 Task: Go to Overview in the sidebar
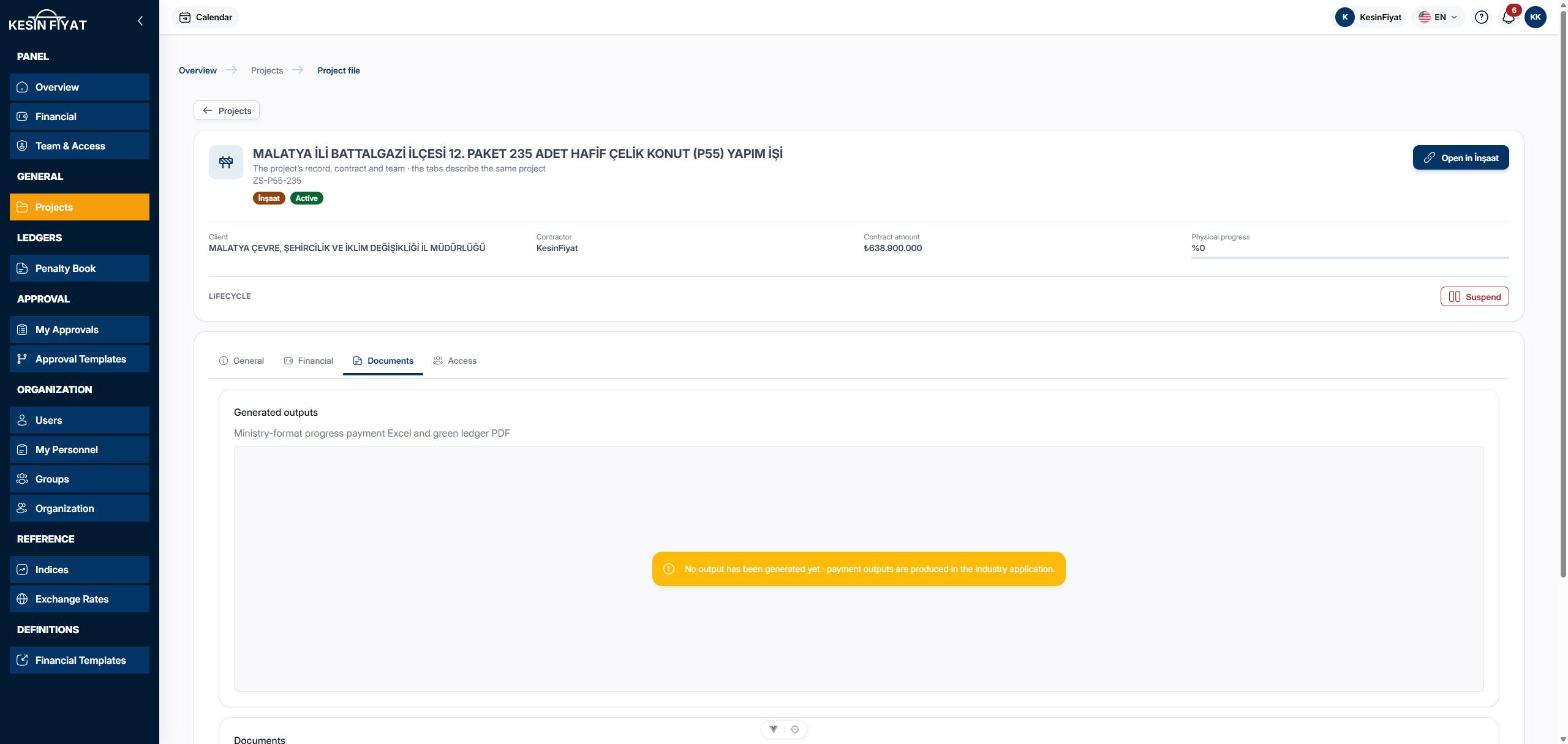(80, 87)
